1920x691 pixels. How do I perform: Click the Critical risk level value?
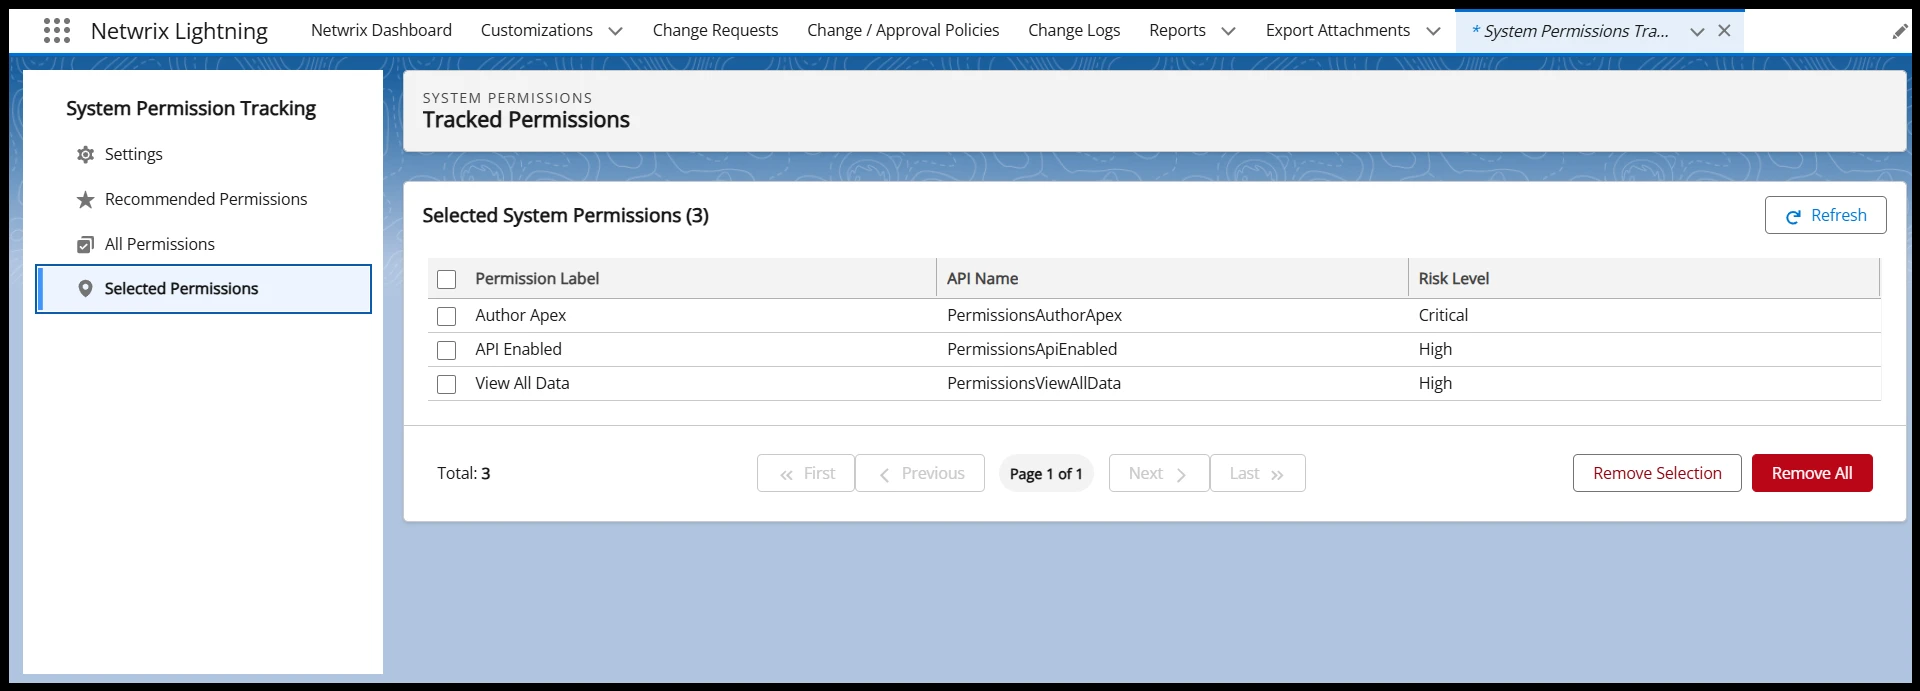[1443, 315]
